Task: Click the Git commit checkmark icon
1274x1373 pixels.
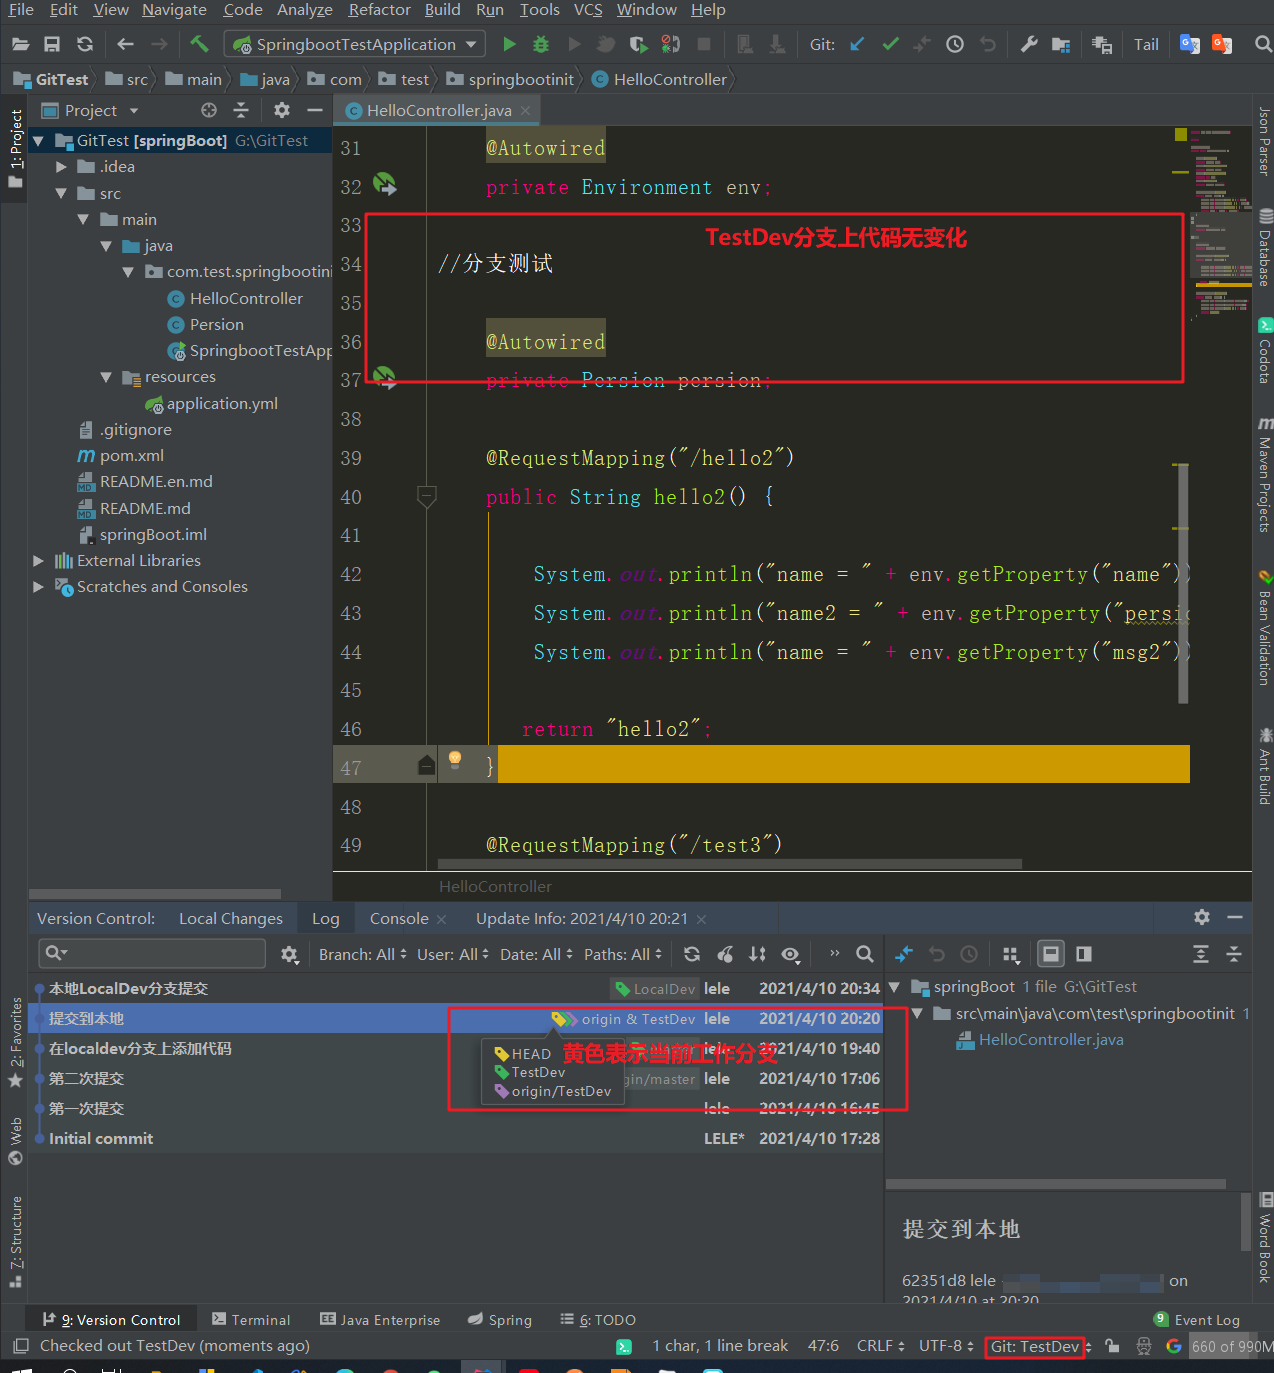Action: pos(889,44)
